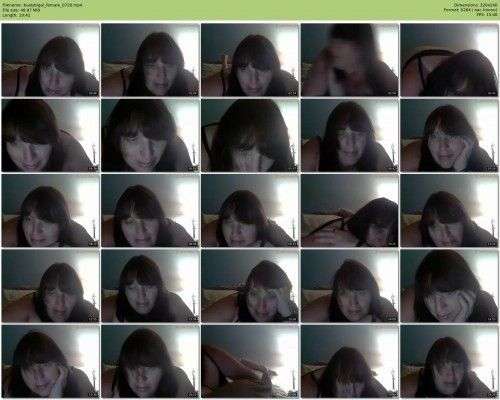The height and width of the screenshot is (400, 500).
Task: Open the third-row thumbnail with head turned down
Action: click(x=350, y=211)
